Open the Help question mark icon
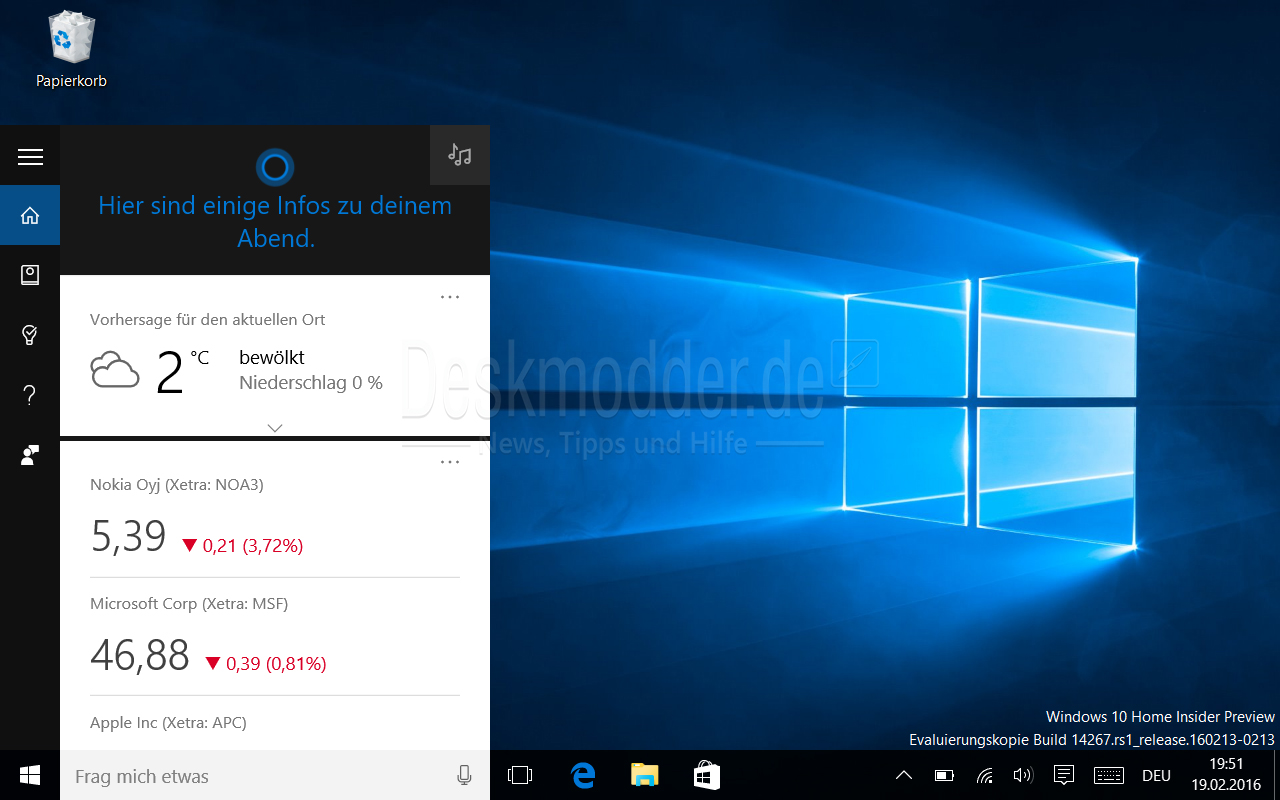 pos(30,395)
